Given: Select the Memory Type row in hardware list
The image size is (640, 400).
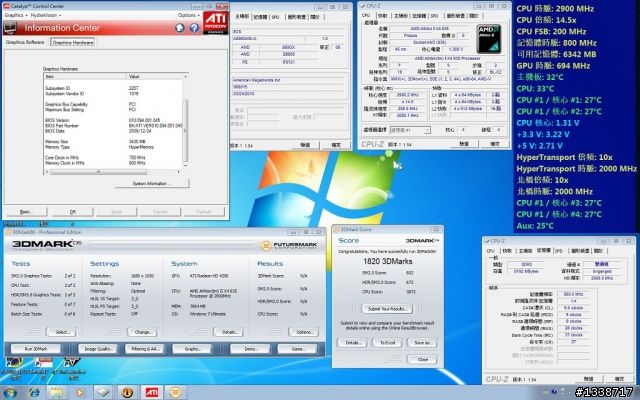Looking at the screenshot, I should [x=113, y=147].
